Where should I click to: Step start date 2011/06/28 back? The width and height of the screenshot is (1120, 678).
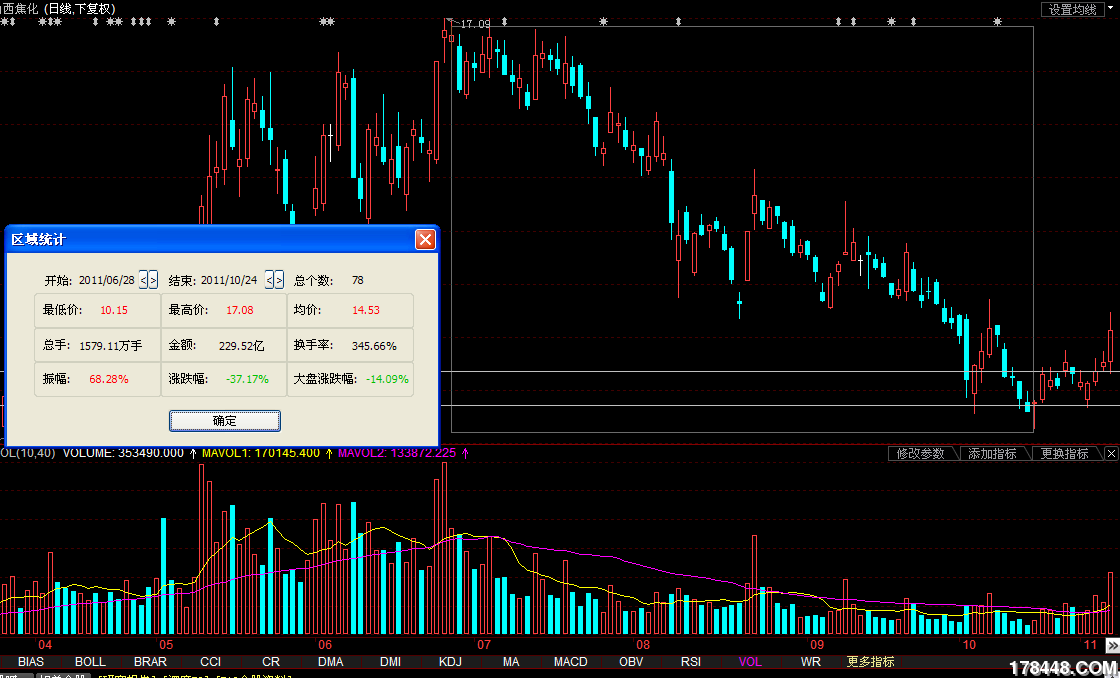[144, 281]
